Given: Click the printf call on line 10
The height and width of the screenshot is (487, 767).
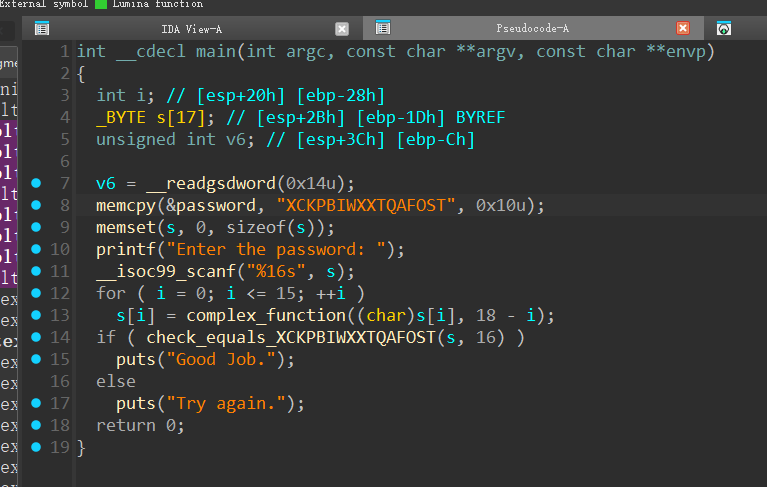Looking at the screenshot, I should point(126,249).
